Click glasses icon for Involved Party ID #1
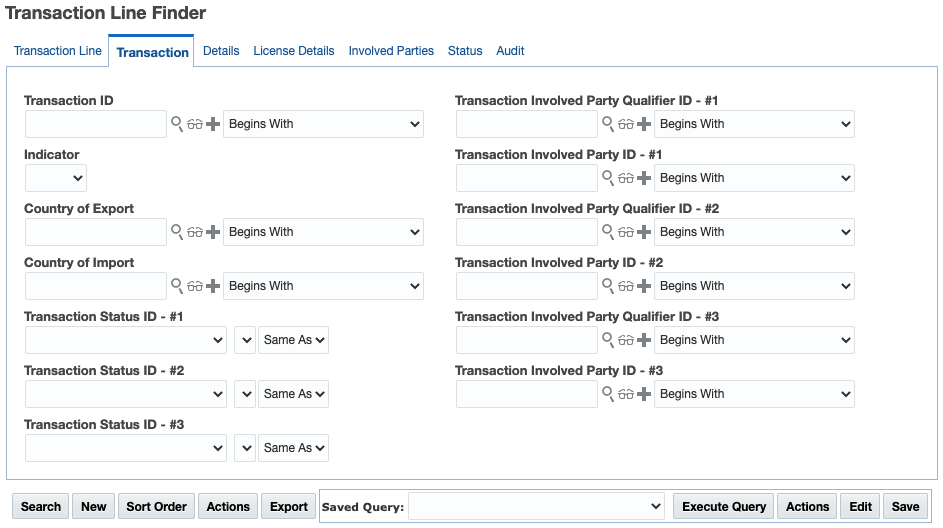This screenshot has height=528, width=943. [x=626, y=178]
